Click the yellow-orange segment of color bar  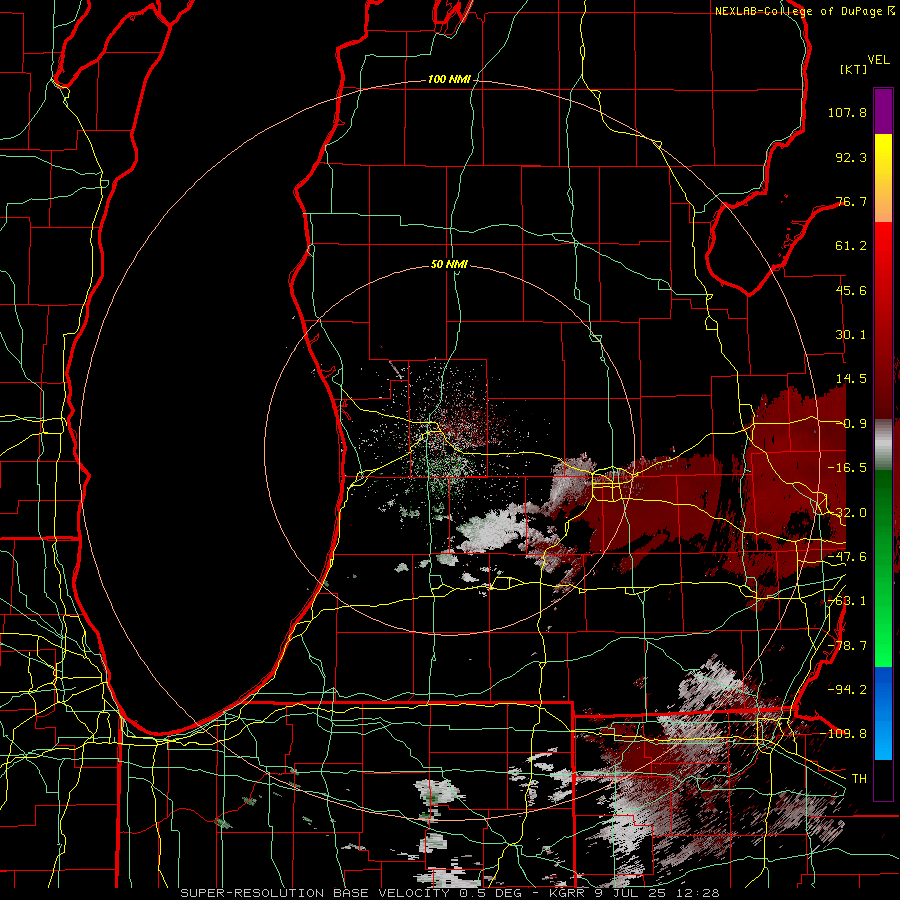[883, 178]
